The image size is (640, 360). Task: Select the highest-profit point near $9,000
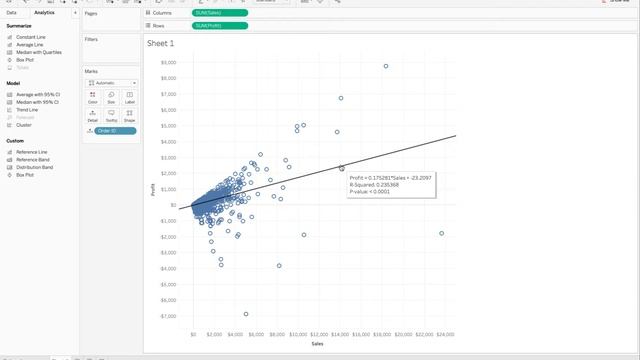(386, 66)
